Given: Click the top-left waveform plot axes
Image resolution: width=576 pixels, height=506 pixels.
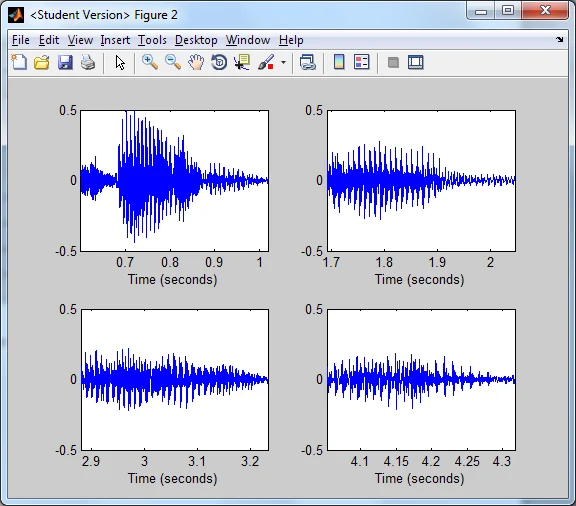Looking at the screenshot, I should 174,181.
